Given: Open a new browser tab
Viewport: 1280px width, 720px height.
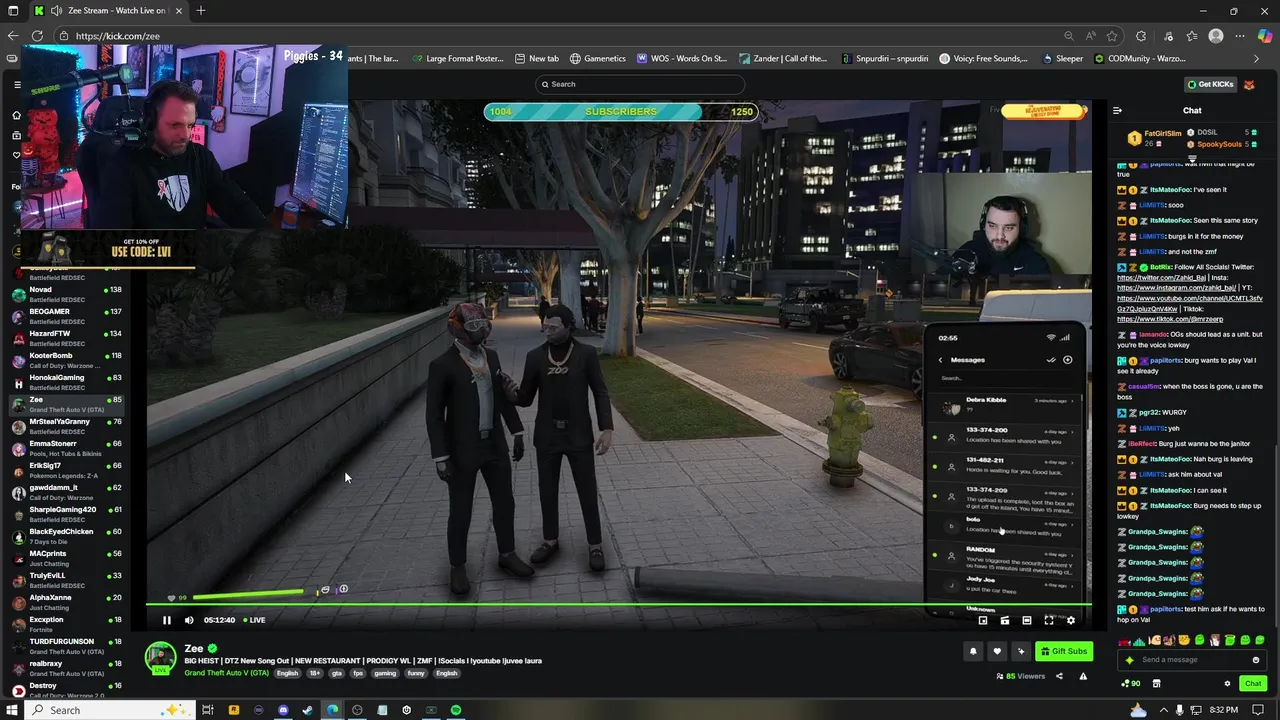Looking at the screenshot, I should click(x=201, y=10).
